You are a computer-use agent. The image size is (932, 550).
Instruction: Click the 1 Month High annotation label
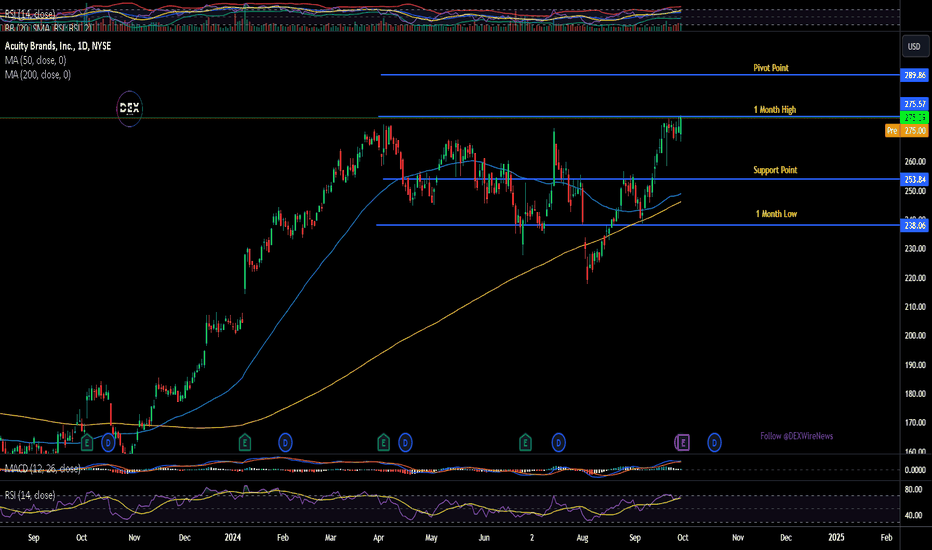tap(774, 109)
